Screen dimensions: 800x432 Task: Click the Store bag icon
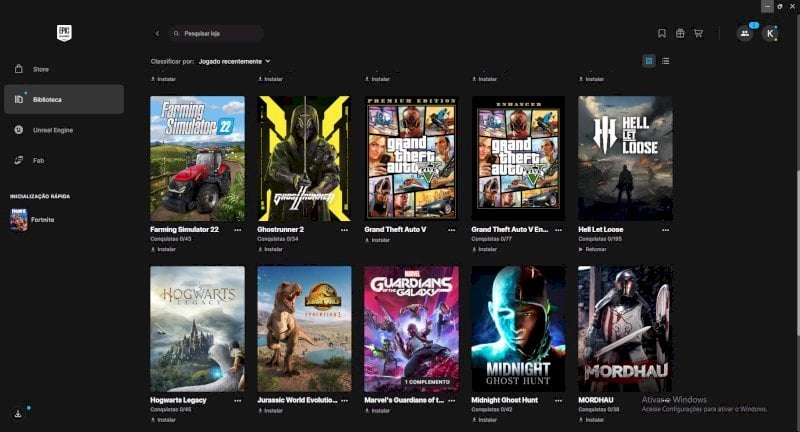coord(19,69)
